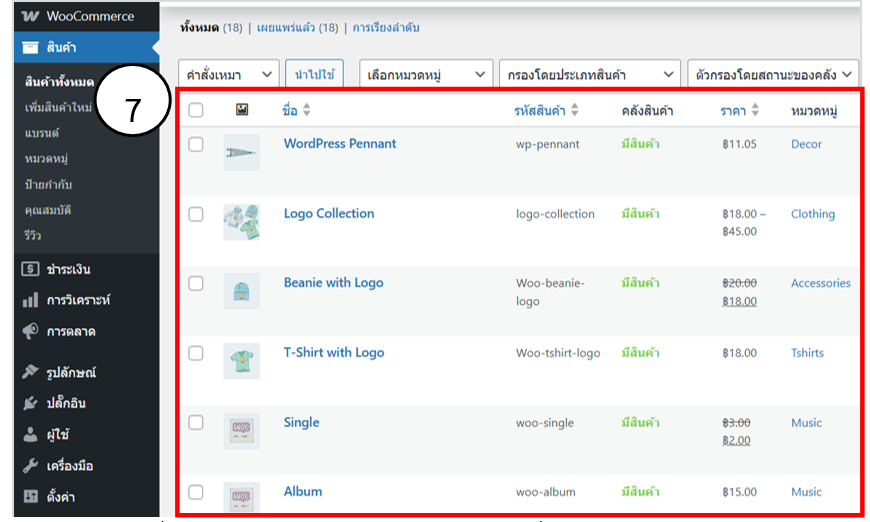Click the T-Shirt with Logo thumbnail

(x=241, y=360)
